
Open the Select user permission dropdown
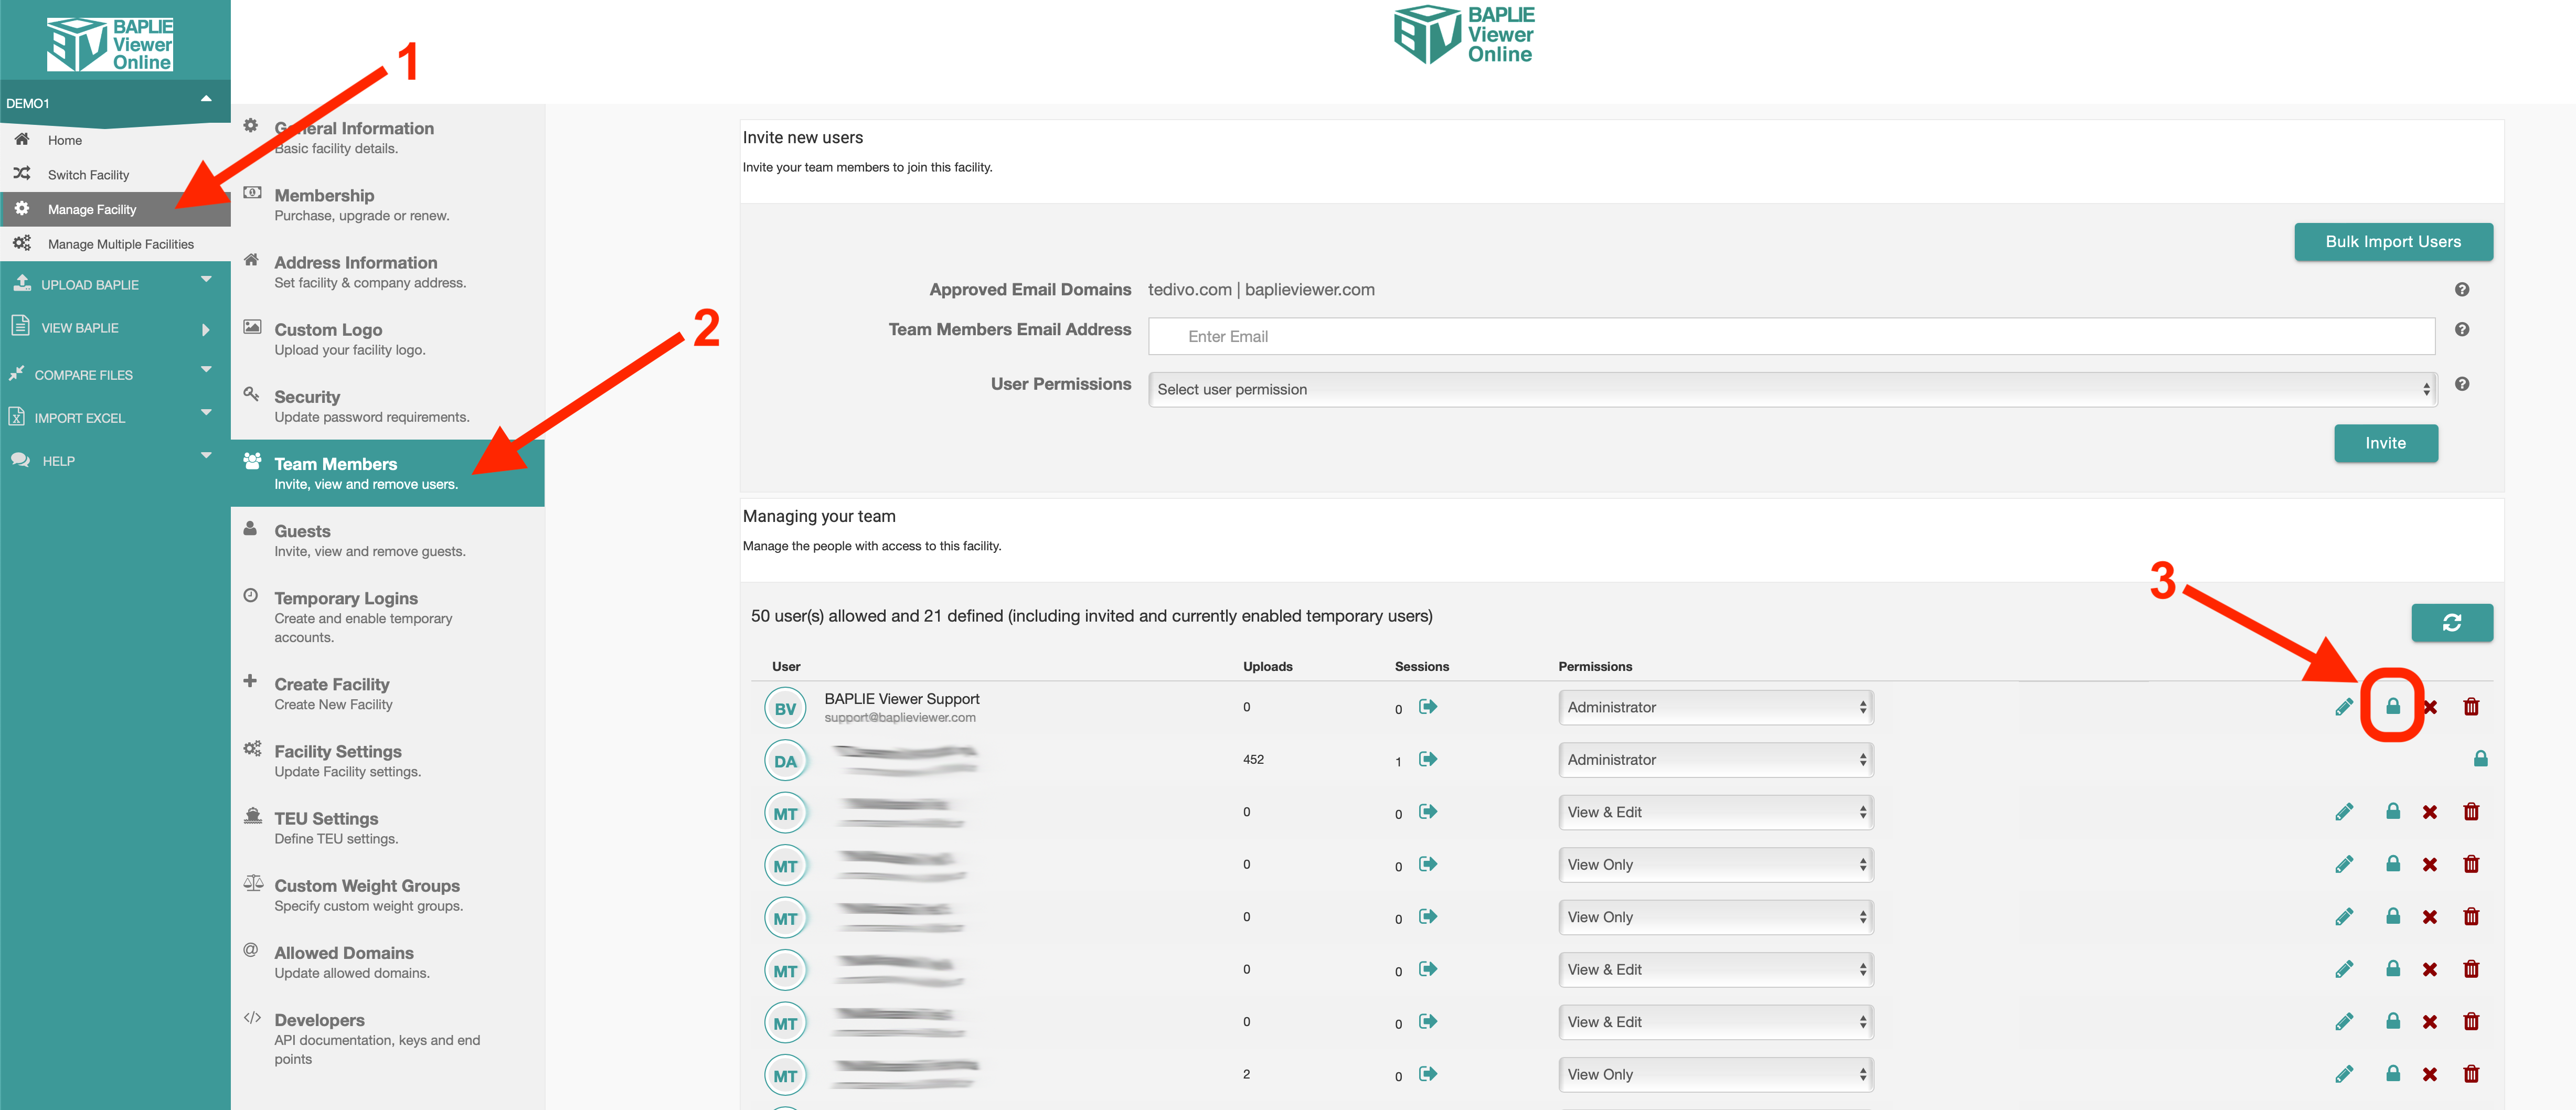click(x=1791, y=390)
